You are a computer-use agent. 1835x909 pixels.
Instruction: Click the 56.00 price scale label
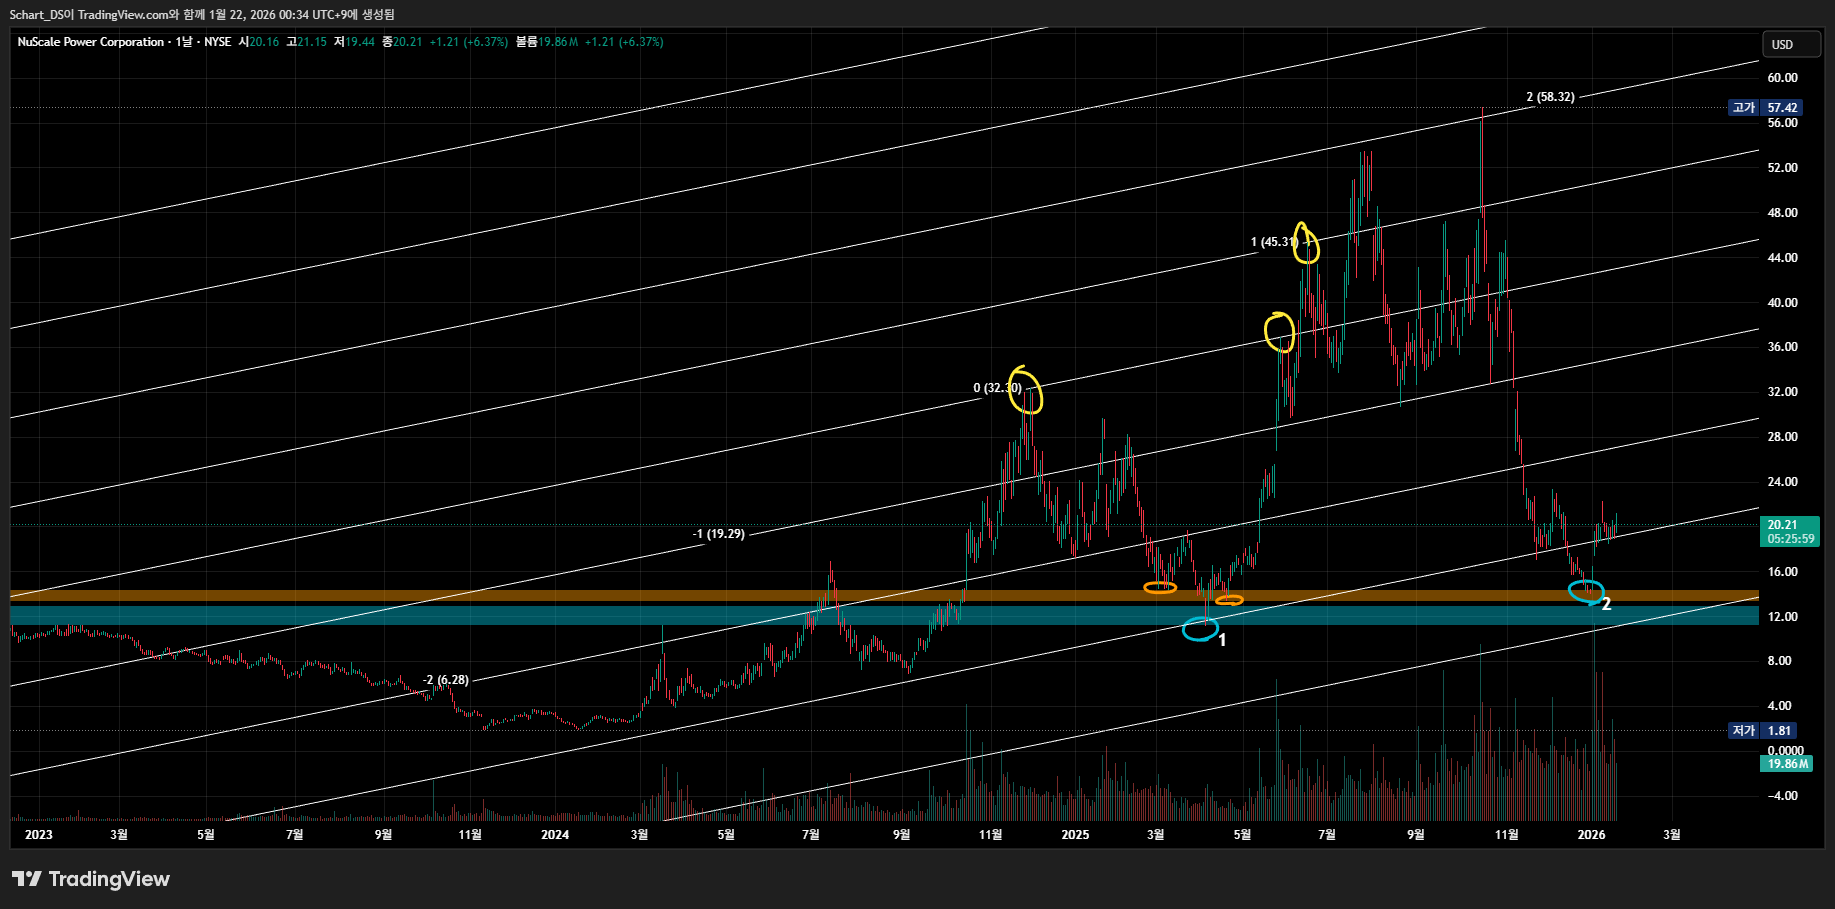point(1782,123)
